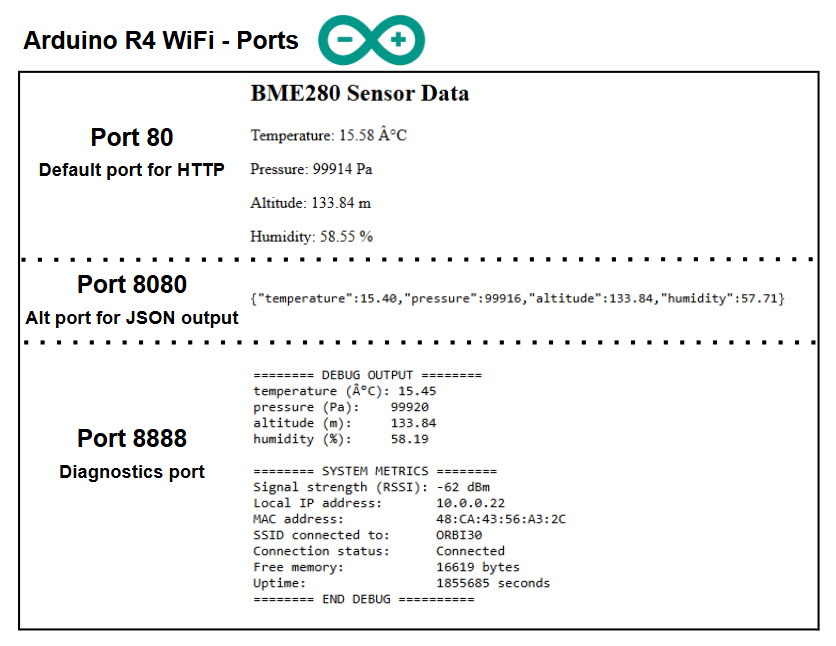Viewport: 836px width, 646px height.
Task: Click the plus symbol in Arduino logo
Action: pos(398,40)
